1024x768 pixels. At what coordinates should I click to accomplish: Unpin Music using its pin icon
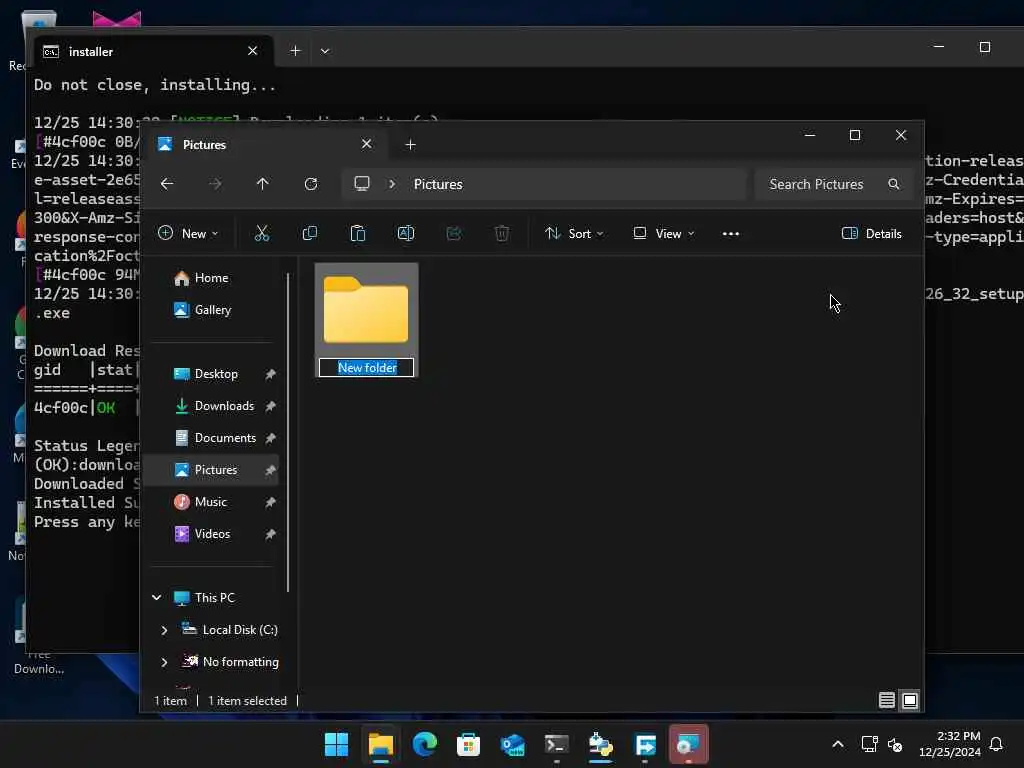click(x=270, y=502)
